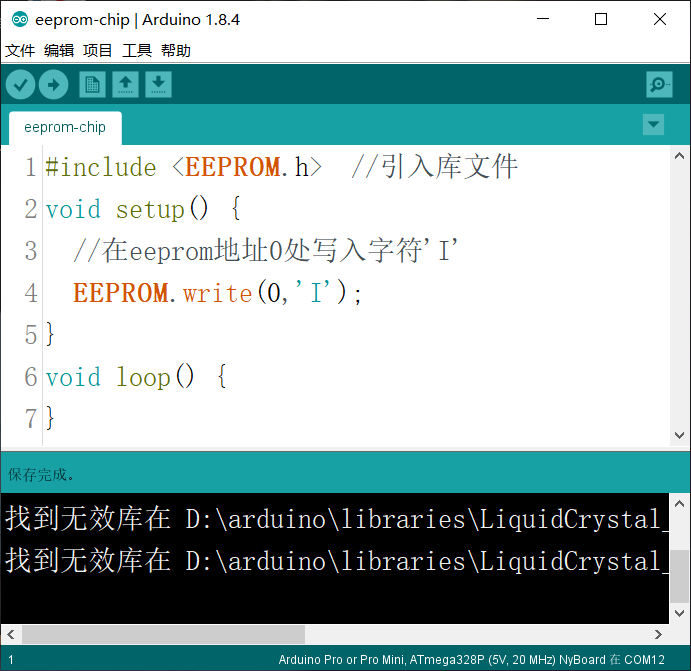
Task: Open the 文件 menu
Action: coord(20,51)
